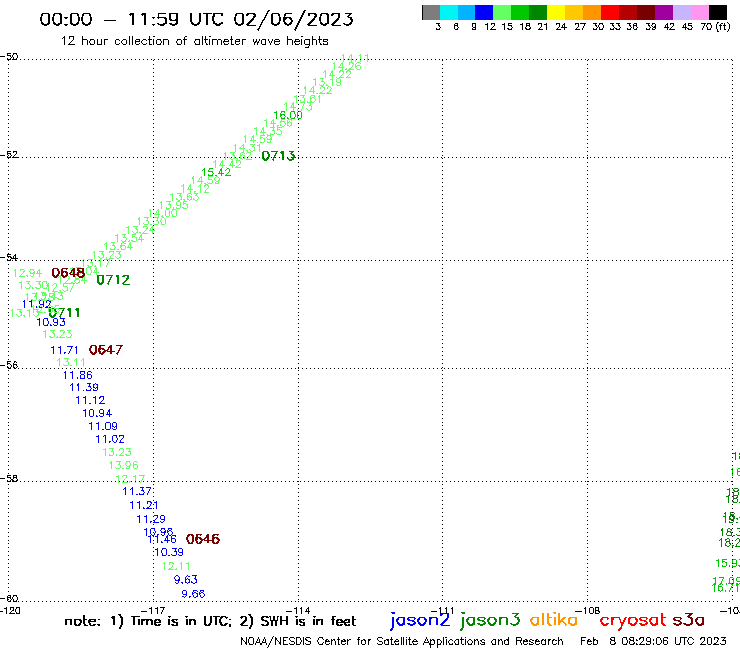Click the 0713 time marker

278,156
